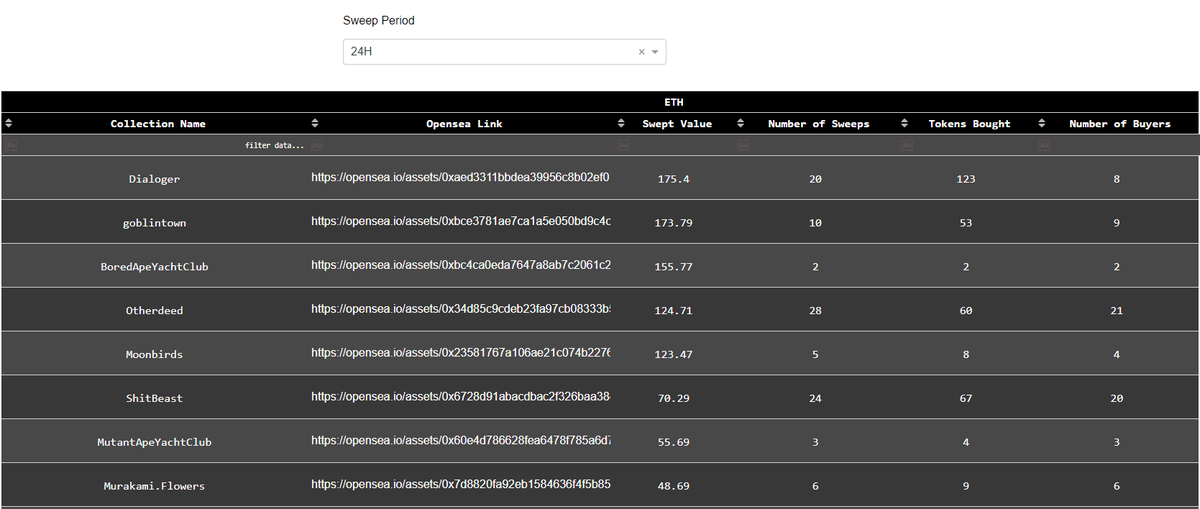
Task: Select the goblintown collection name cell
Action: pos(154,223)
